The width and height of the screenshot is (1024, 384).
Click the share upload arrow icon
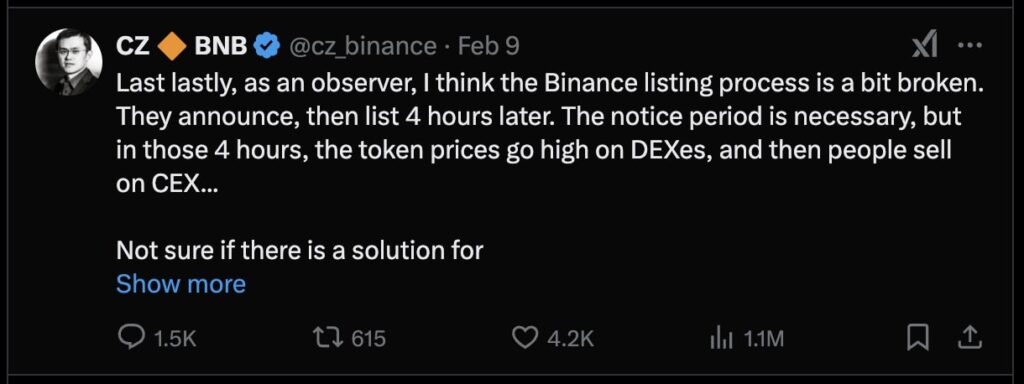(x=970, y=337)
